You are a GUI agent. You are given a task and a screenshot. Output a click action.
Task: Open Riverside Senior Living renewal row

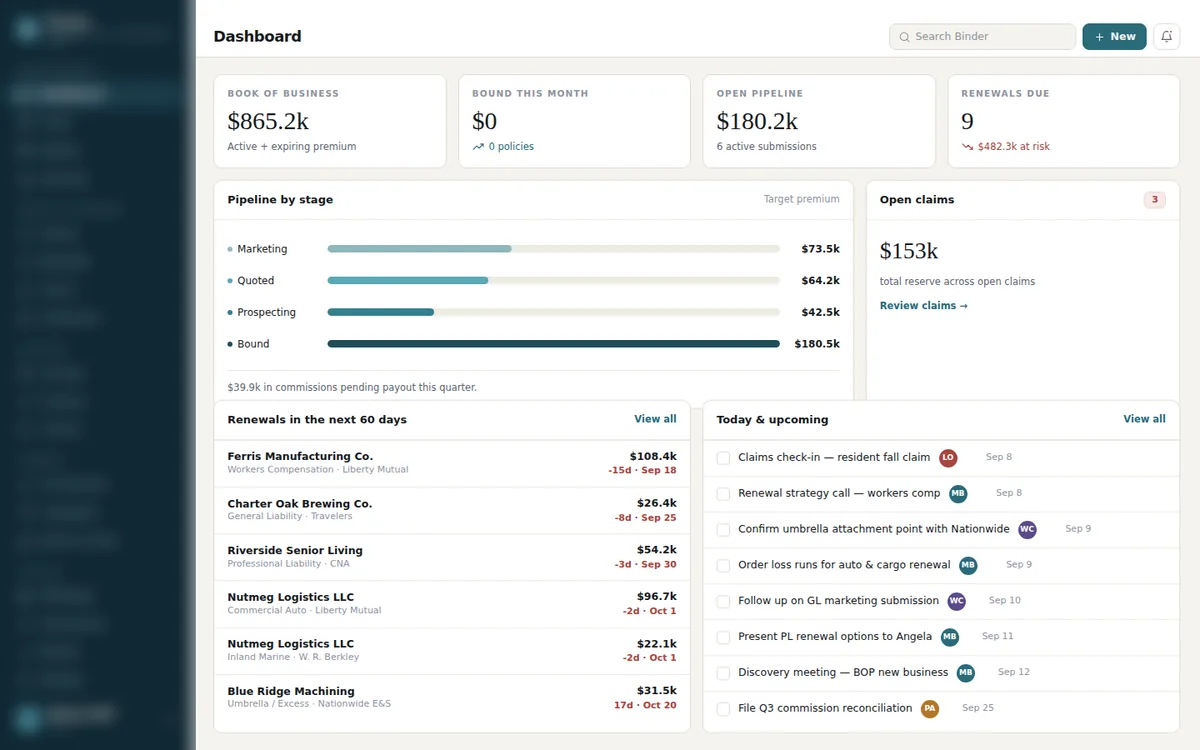[x=452, y=557]
